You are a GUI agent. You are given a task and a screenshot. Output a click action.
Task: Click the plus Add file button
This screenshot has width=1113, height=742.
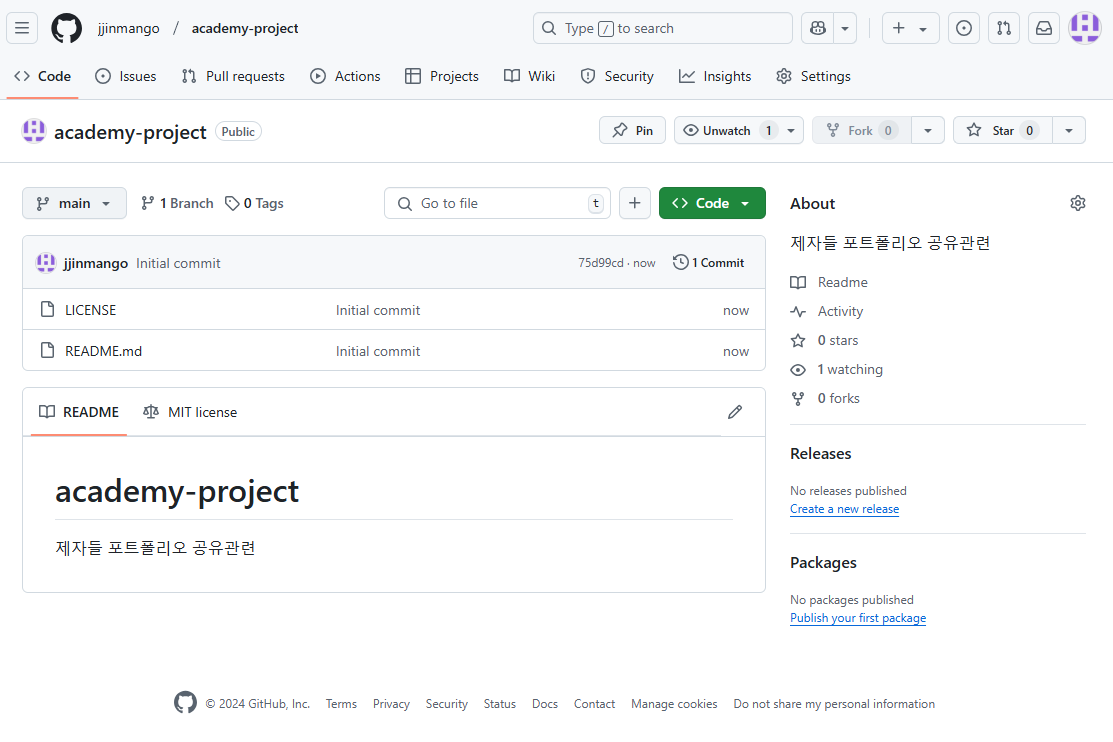tap(635, 203)
